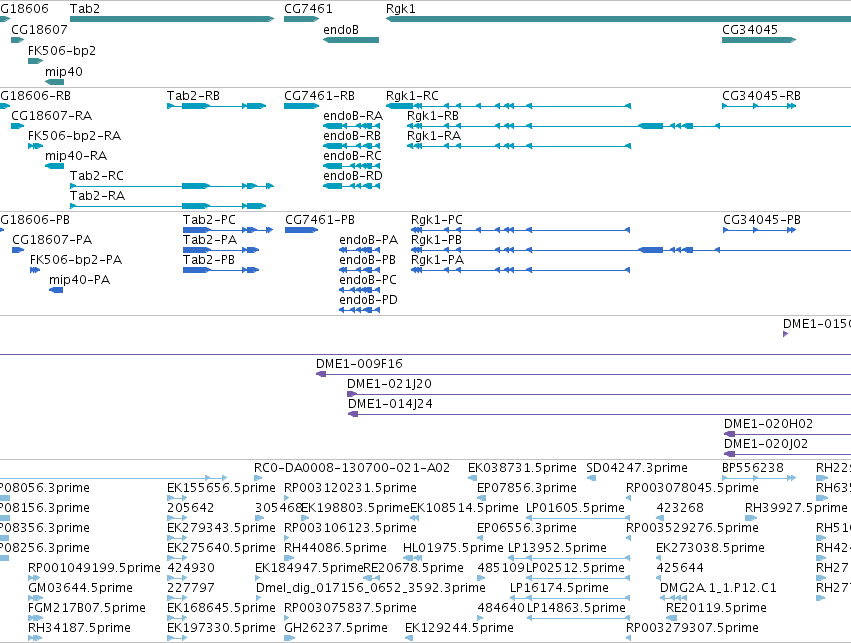Select EST SD04247.3prime
The height and width of the screenshot is (643, 851).
[x=637, y=468]
